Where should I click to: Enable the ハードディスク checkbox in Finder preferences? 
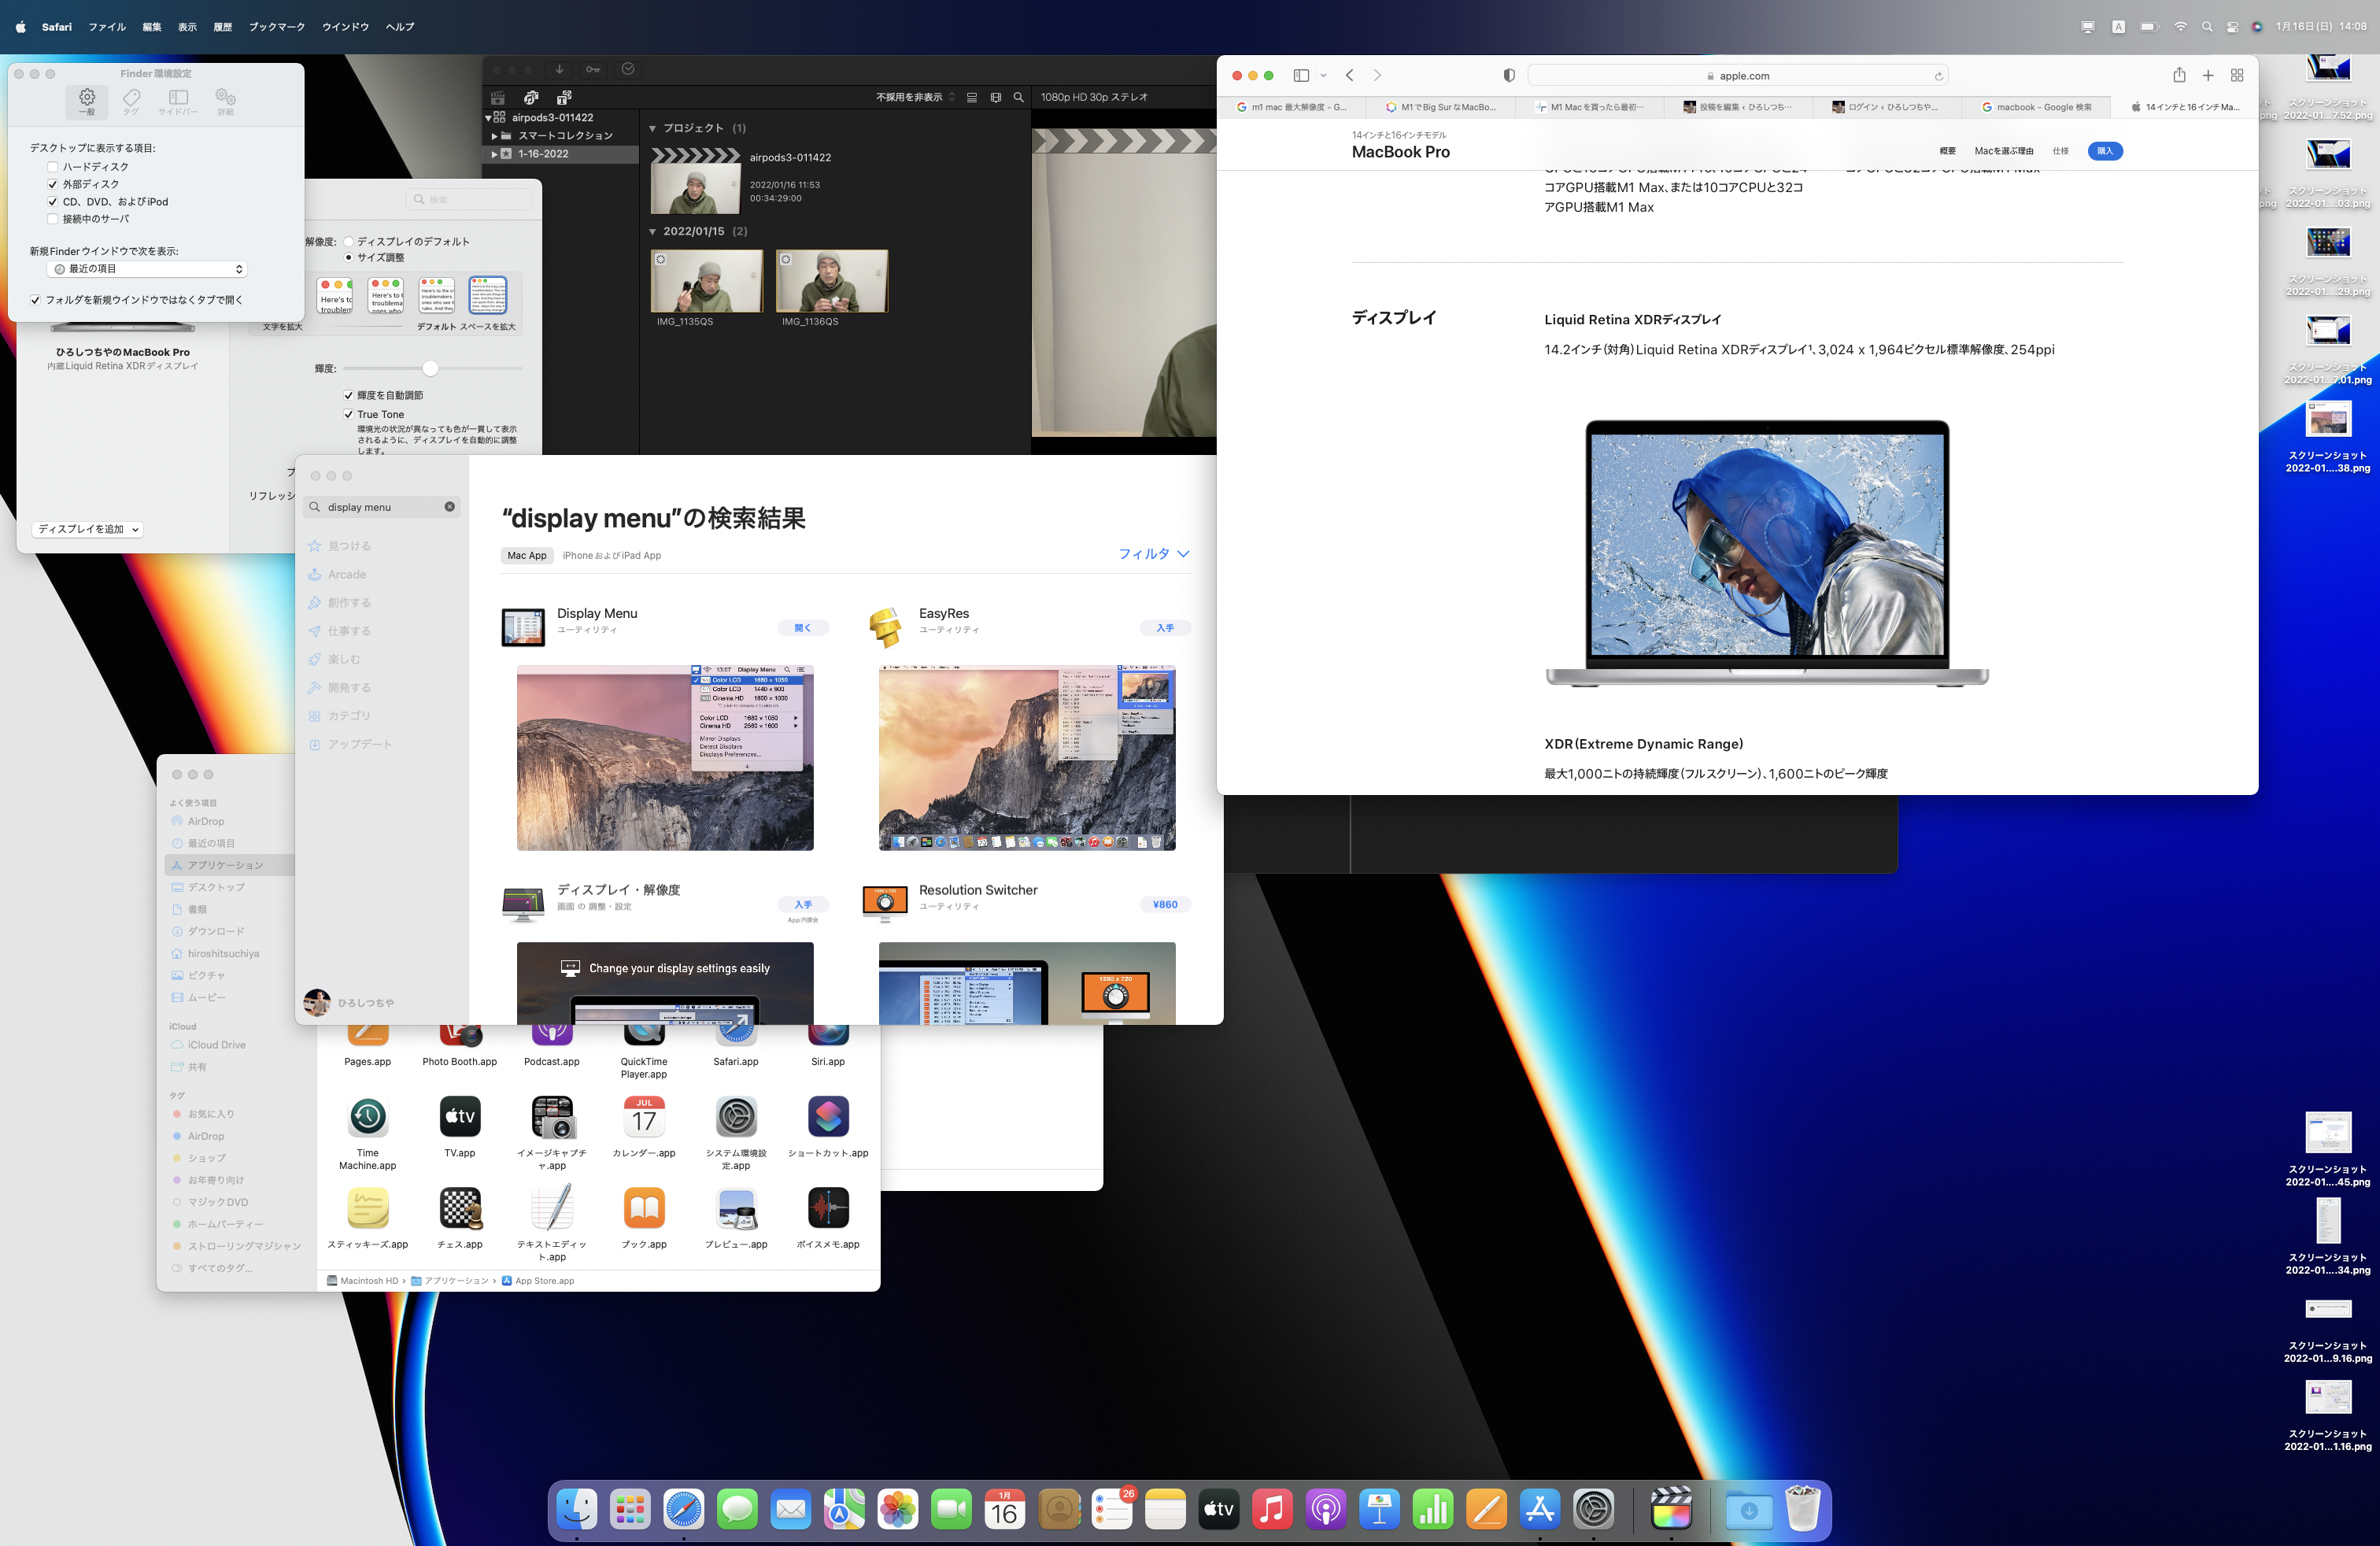[x=52, y=166]
